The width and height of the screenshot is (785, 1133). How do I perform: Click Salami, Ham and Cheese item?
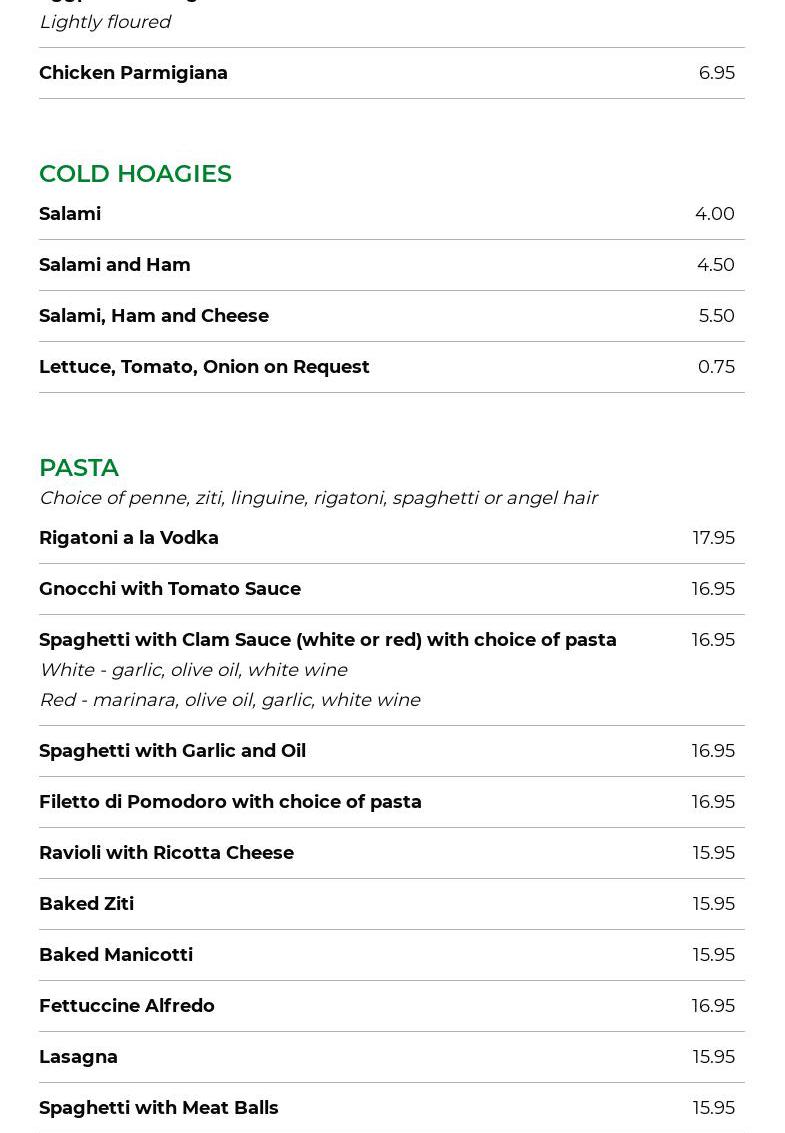[154, 316]
